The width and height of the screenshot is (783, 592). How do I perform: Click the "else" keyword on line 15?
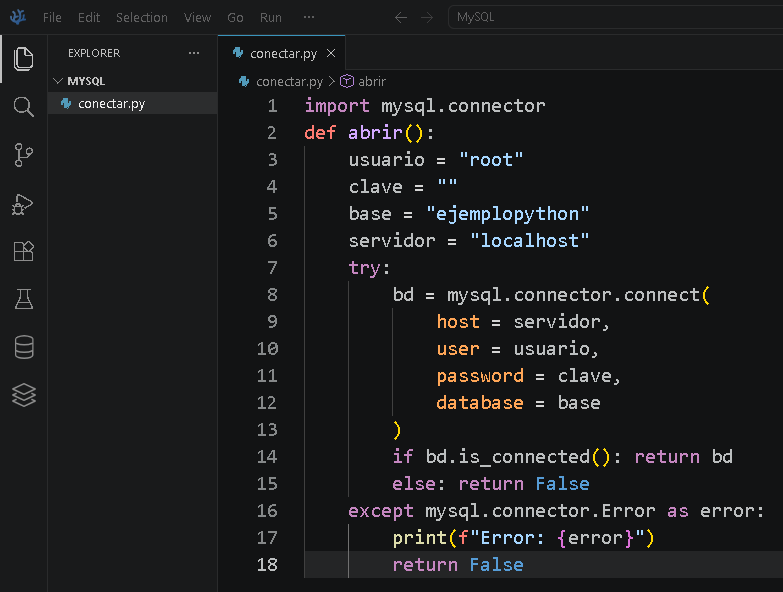tap(414, 484)
